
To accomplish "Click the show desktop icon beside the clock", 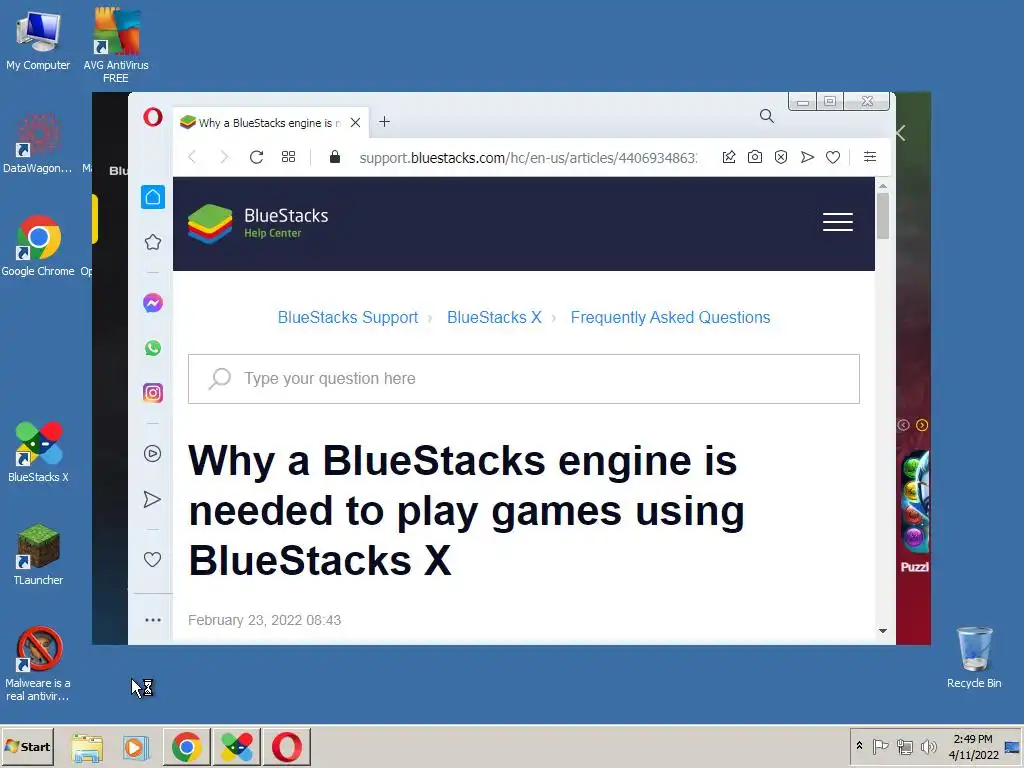I will pyautogui.click(x=1013, y=746).
